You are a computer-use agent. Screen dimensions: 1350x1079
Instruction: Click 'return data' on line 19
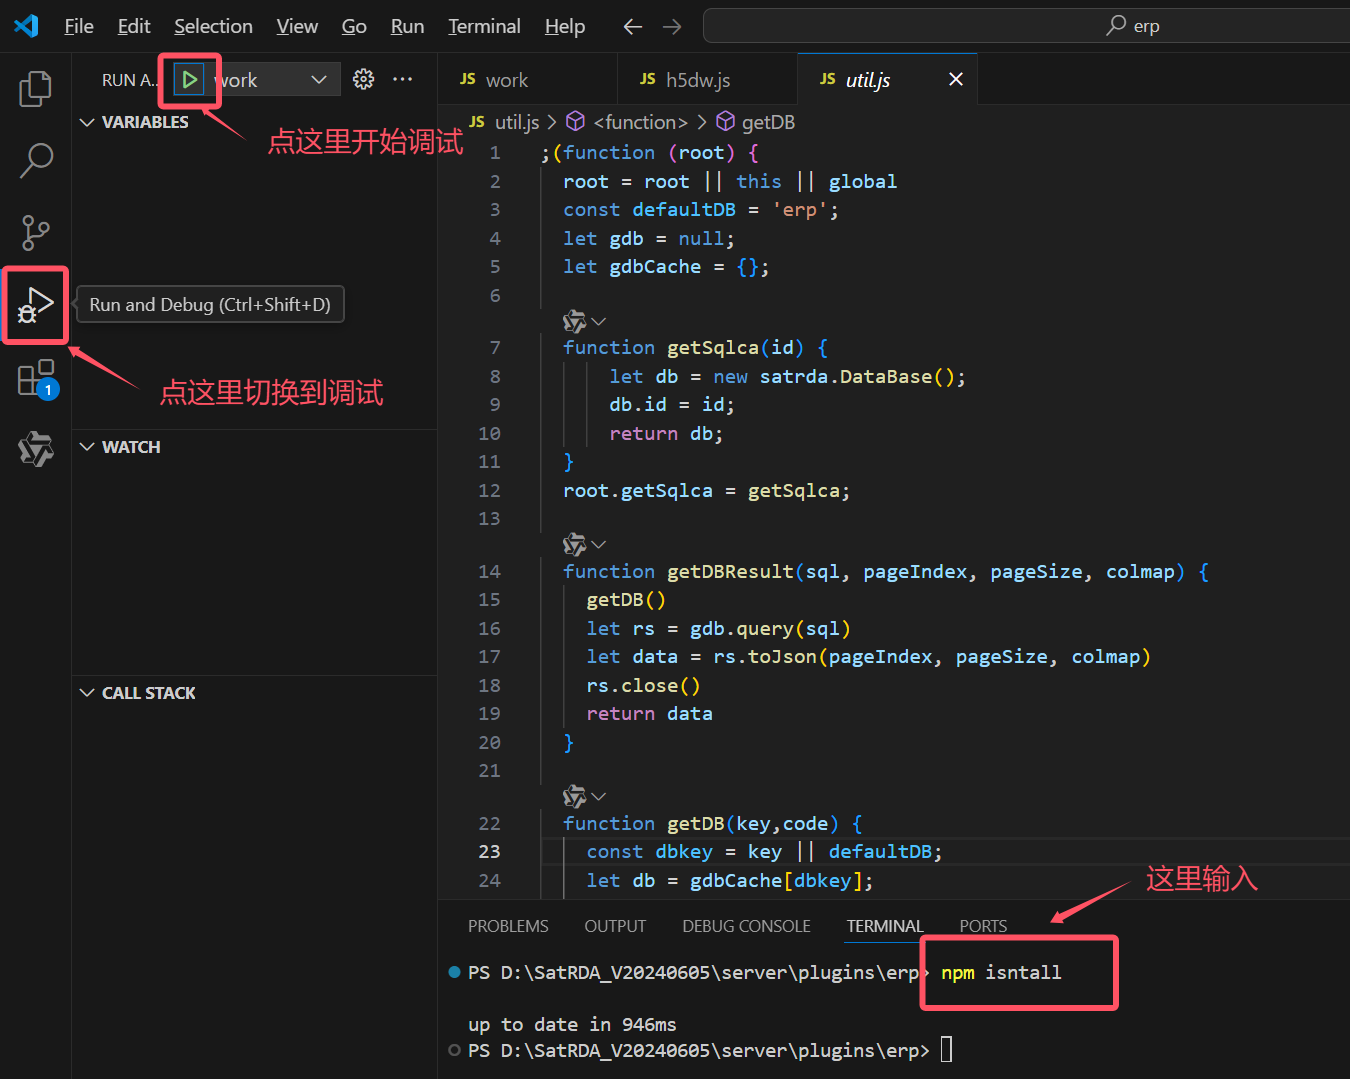[x=649, y=714]
